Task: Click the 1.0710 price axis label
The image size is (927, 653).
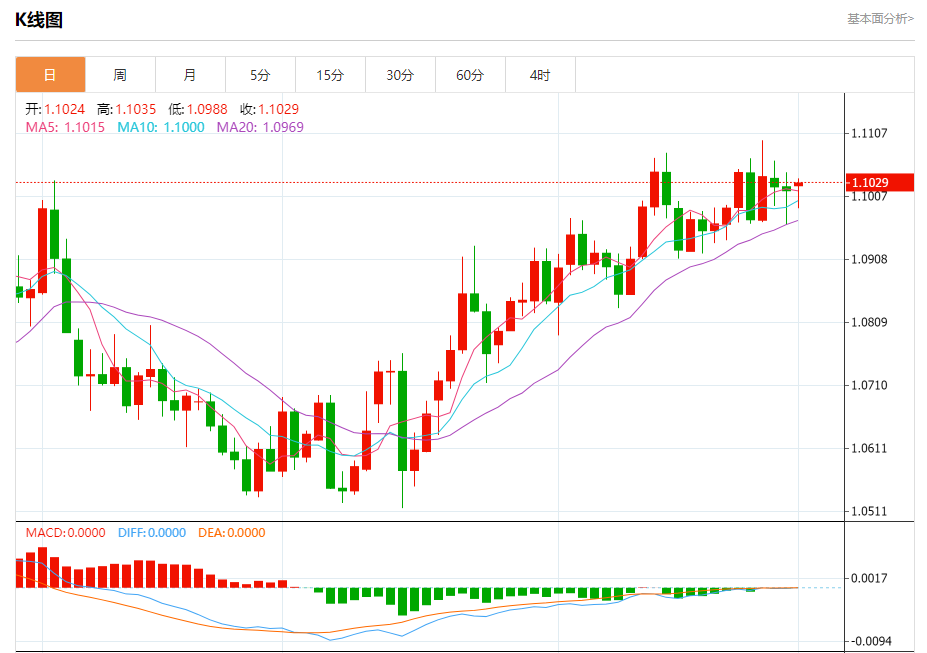Action: (x=869, y=385)
